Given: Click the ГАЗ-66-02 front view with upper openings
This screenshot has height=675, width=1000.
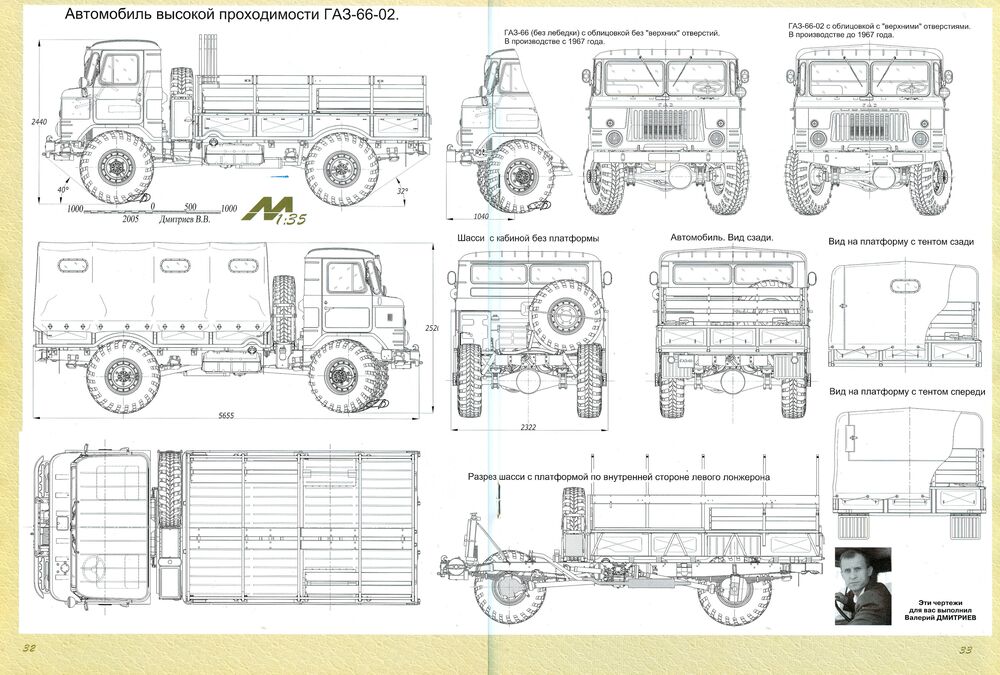Looking at the screenshot, I should point(869,133).
